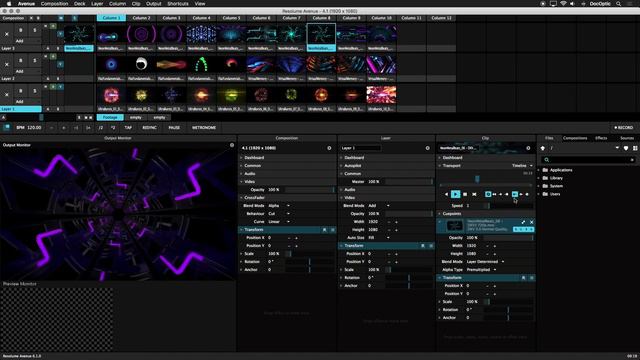Open Layer panel settings gear
The width and height of the screenshot is (640, 360).
click(428, 148)
